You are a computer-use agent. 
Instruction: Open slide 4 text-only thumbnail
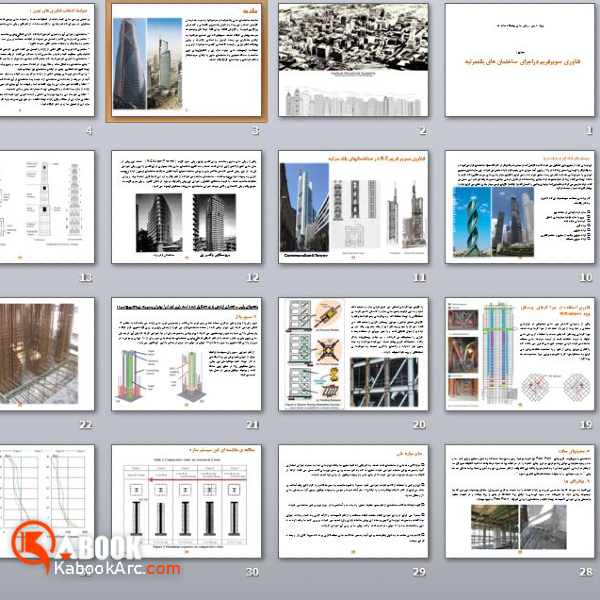47,60
